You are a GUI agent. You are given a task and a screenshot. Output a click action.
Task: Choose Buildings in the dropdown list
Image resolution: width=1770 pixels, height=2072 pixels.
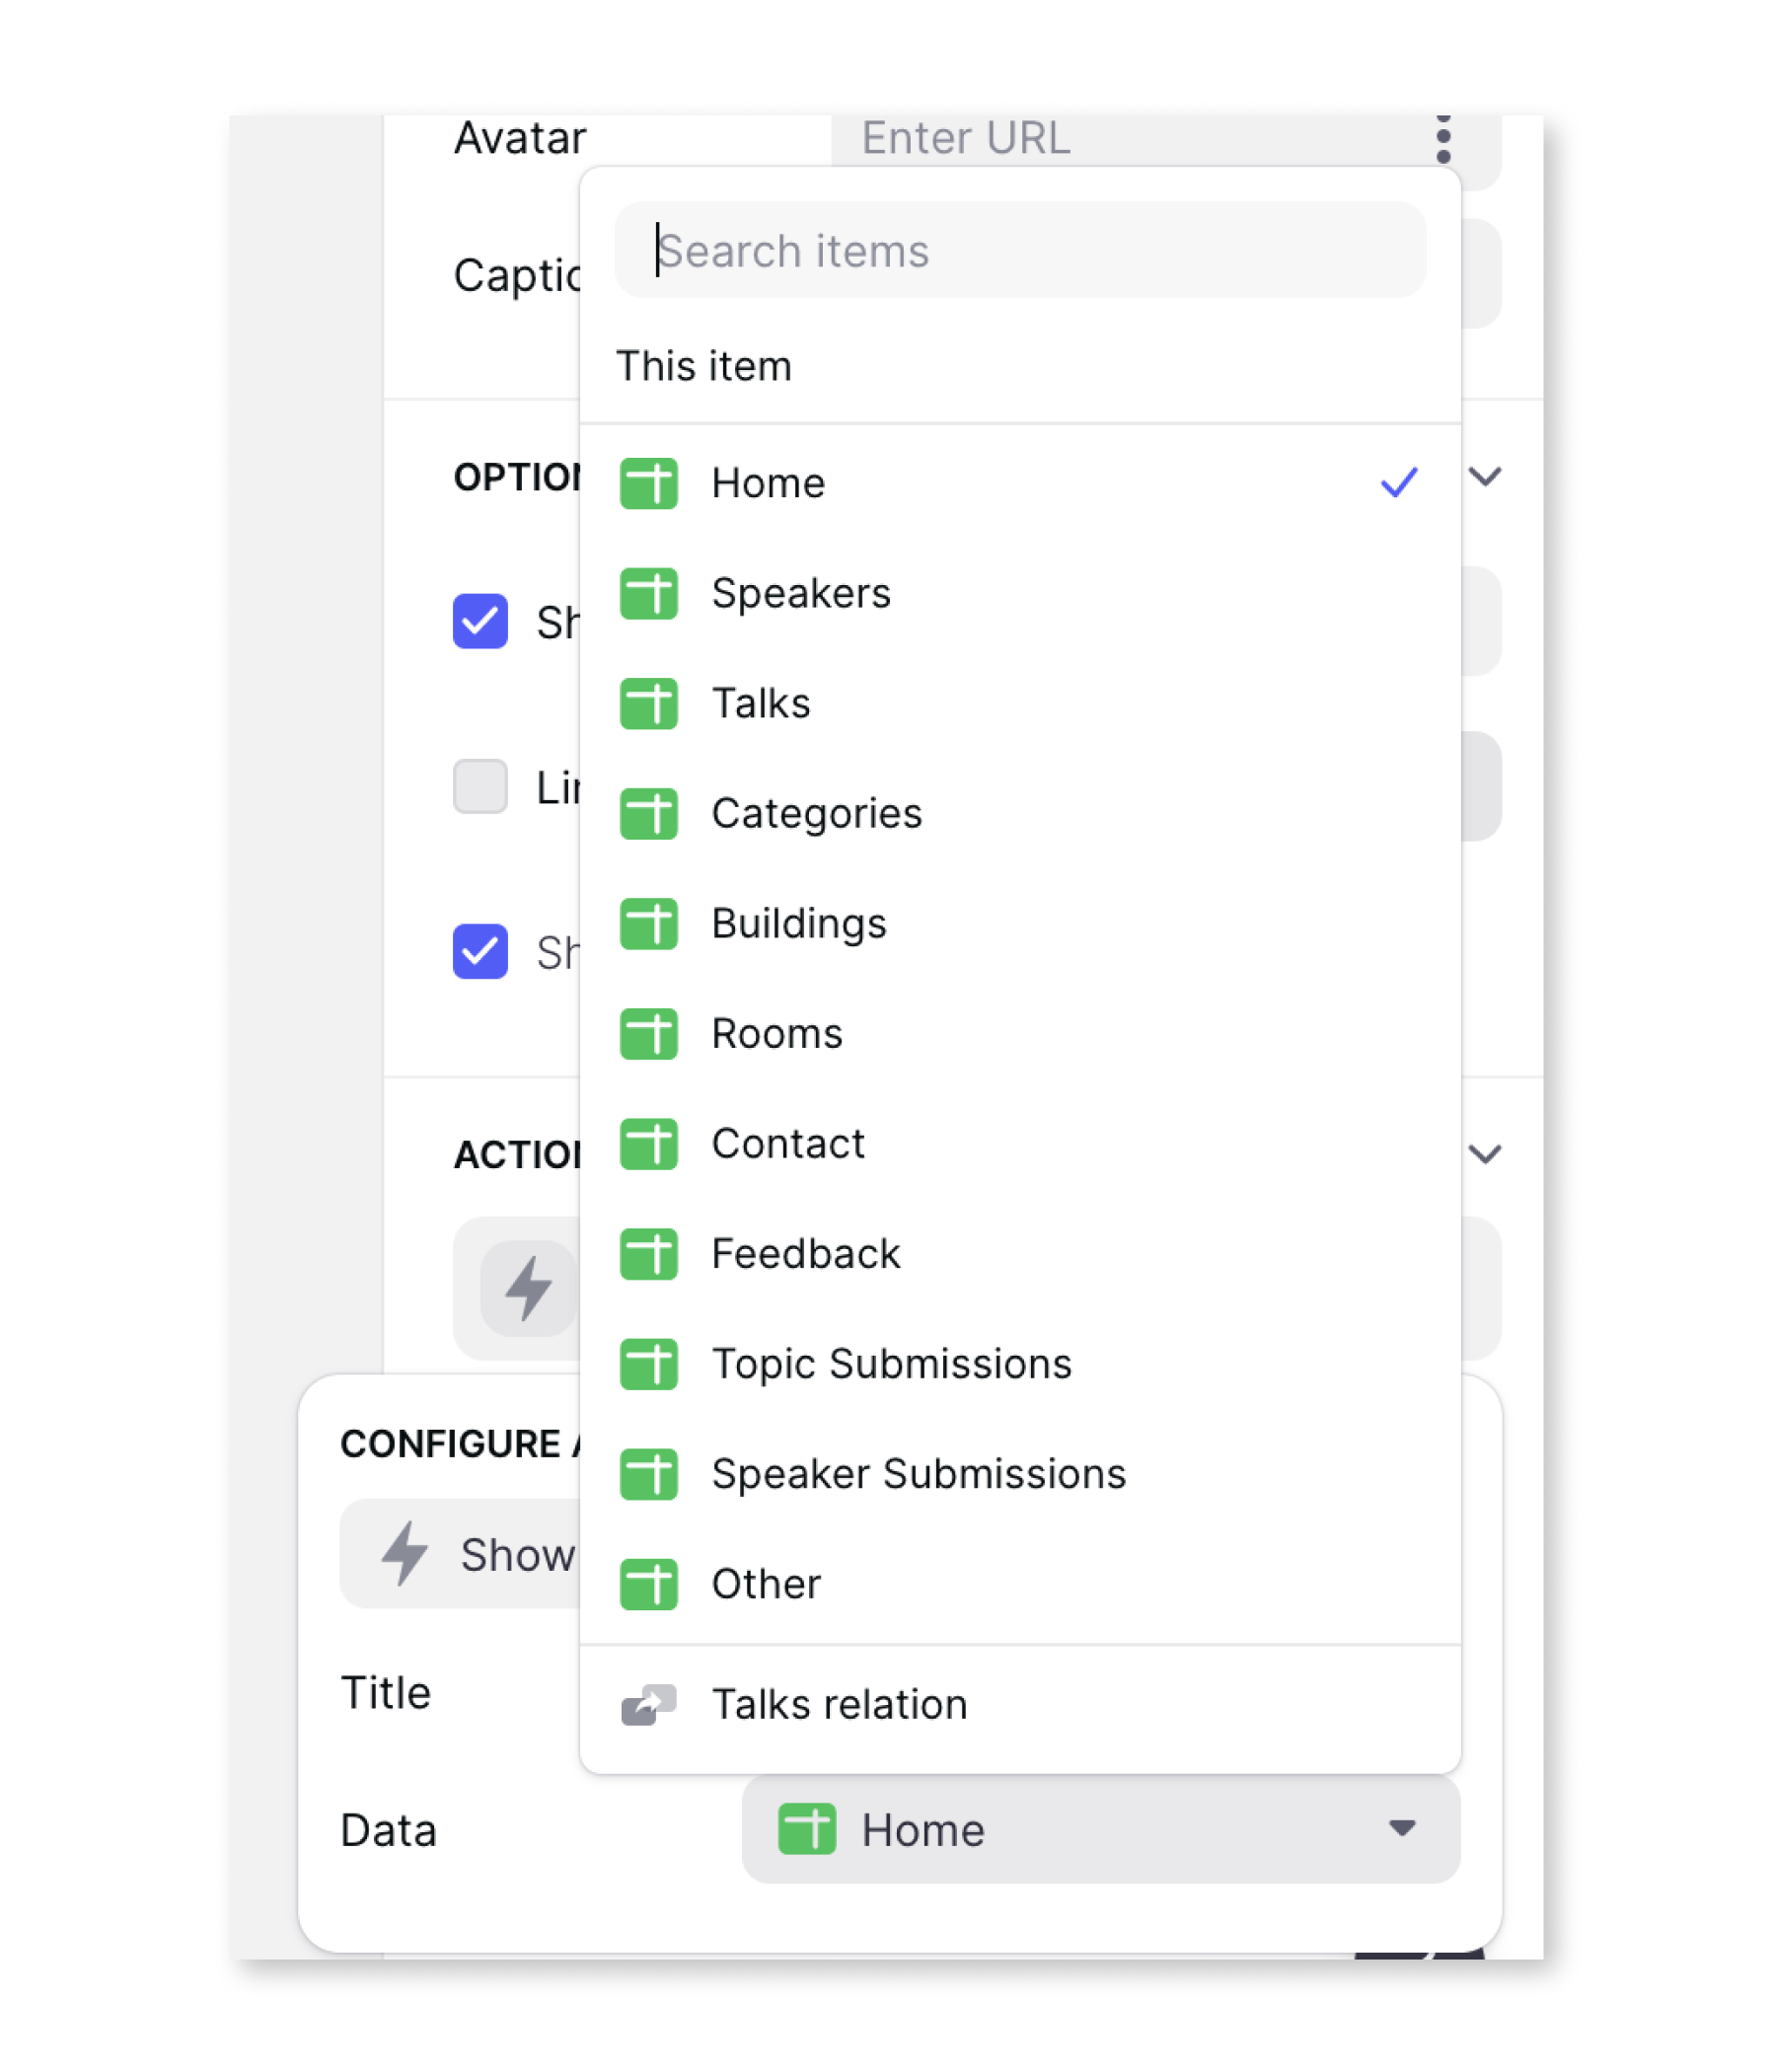tap(798, 923)
